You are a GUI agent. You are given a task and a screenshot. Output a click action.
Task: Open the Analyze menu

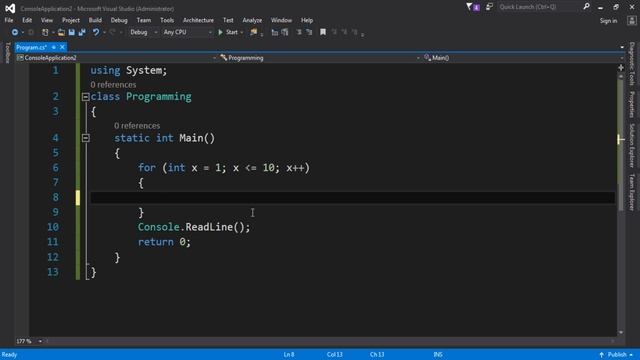(x=252, y=20)
